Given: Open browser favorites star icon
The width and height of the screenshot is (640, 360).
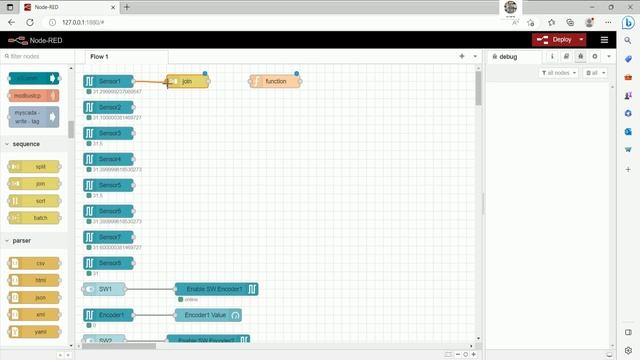Looking at the screenshot, I should tap(552, 22).
